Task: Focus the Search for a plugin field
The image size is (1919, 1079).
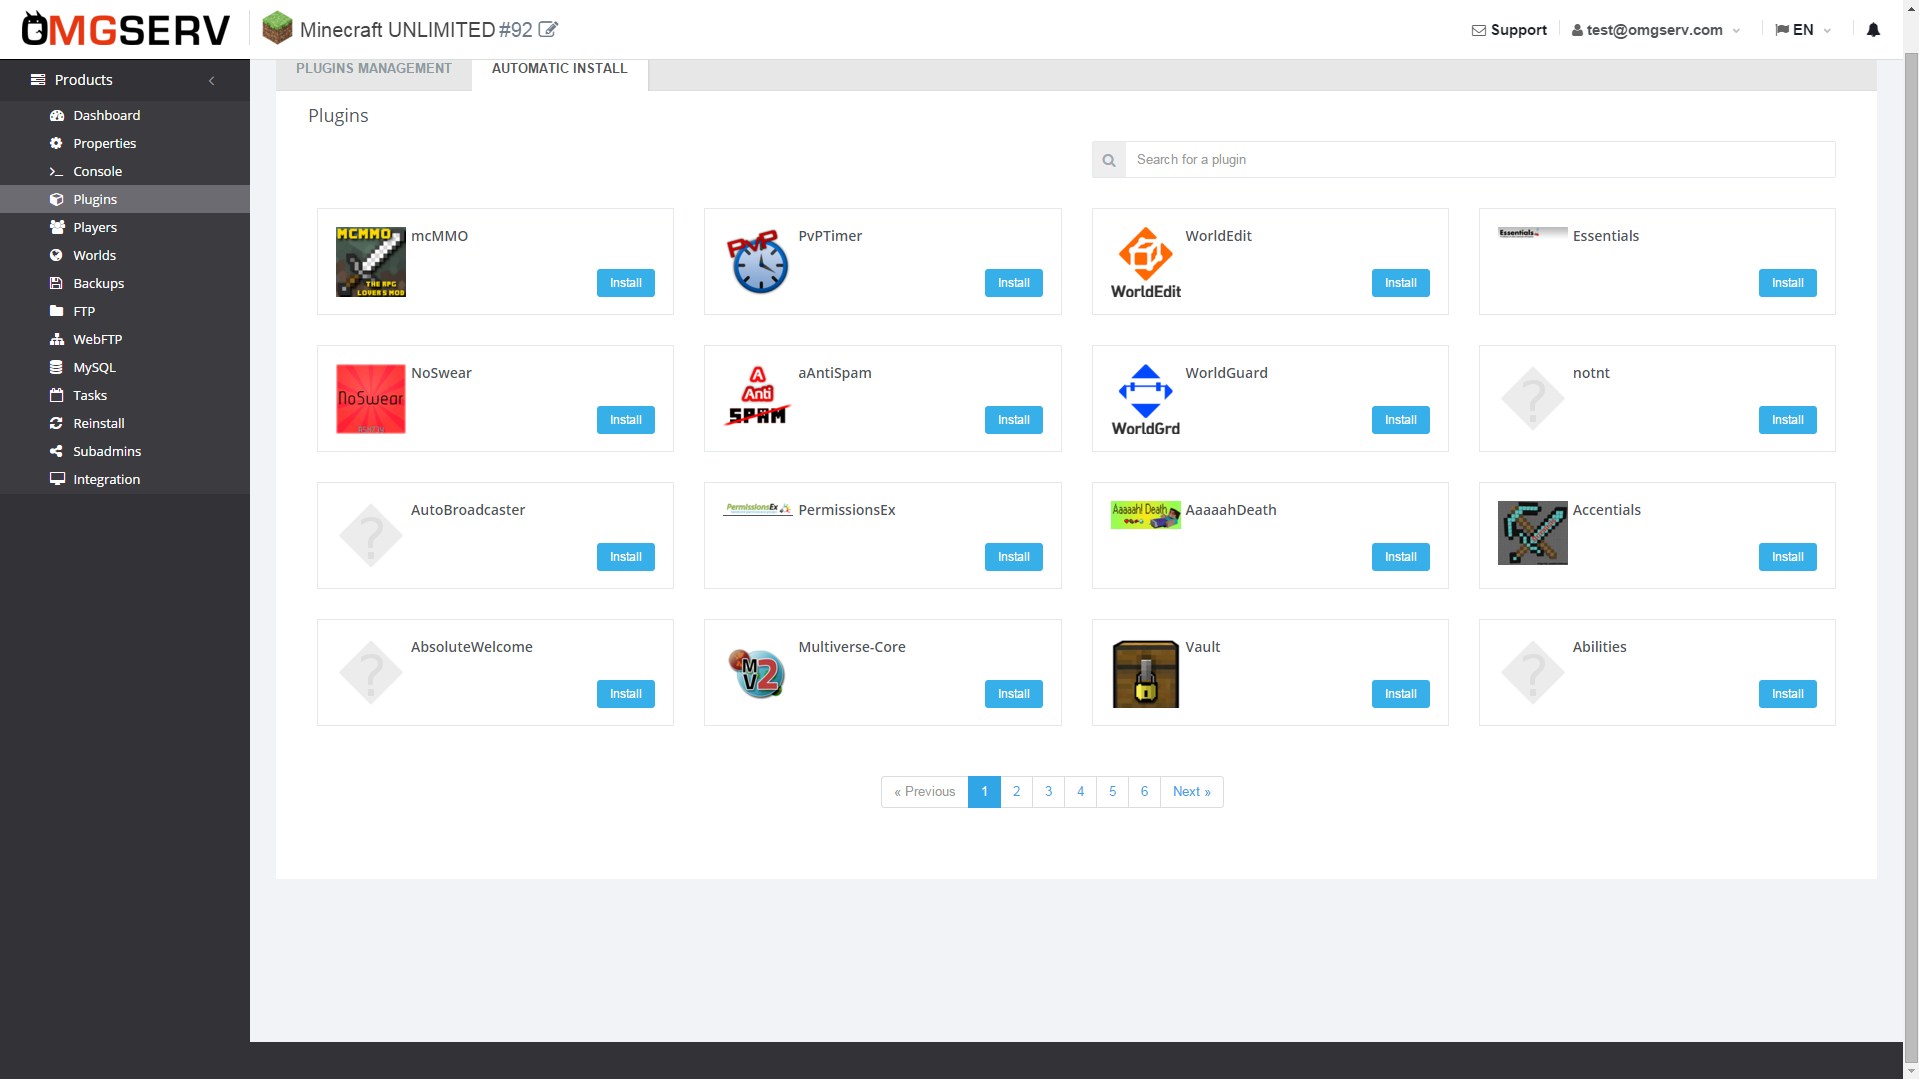Action: tap(1480, 160)
